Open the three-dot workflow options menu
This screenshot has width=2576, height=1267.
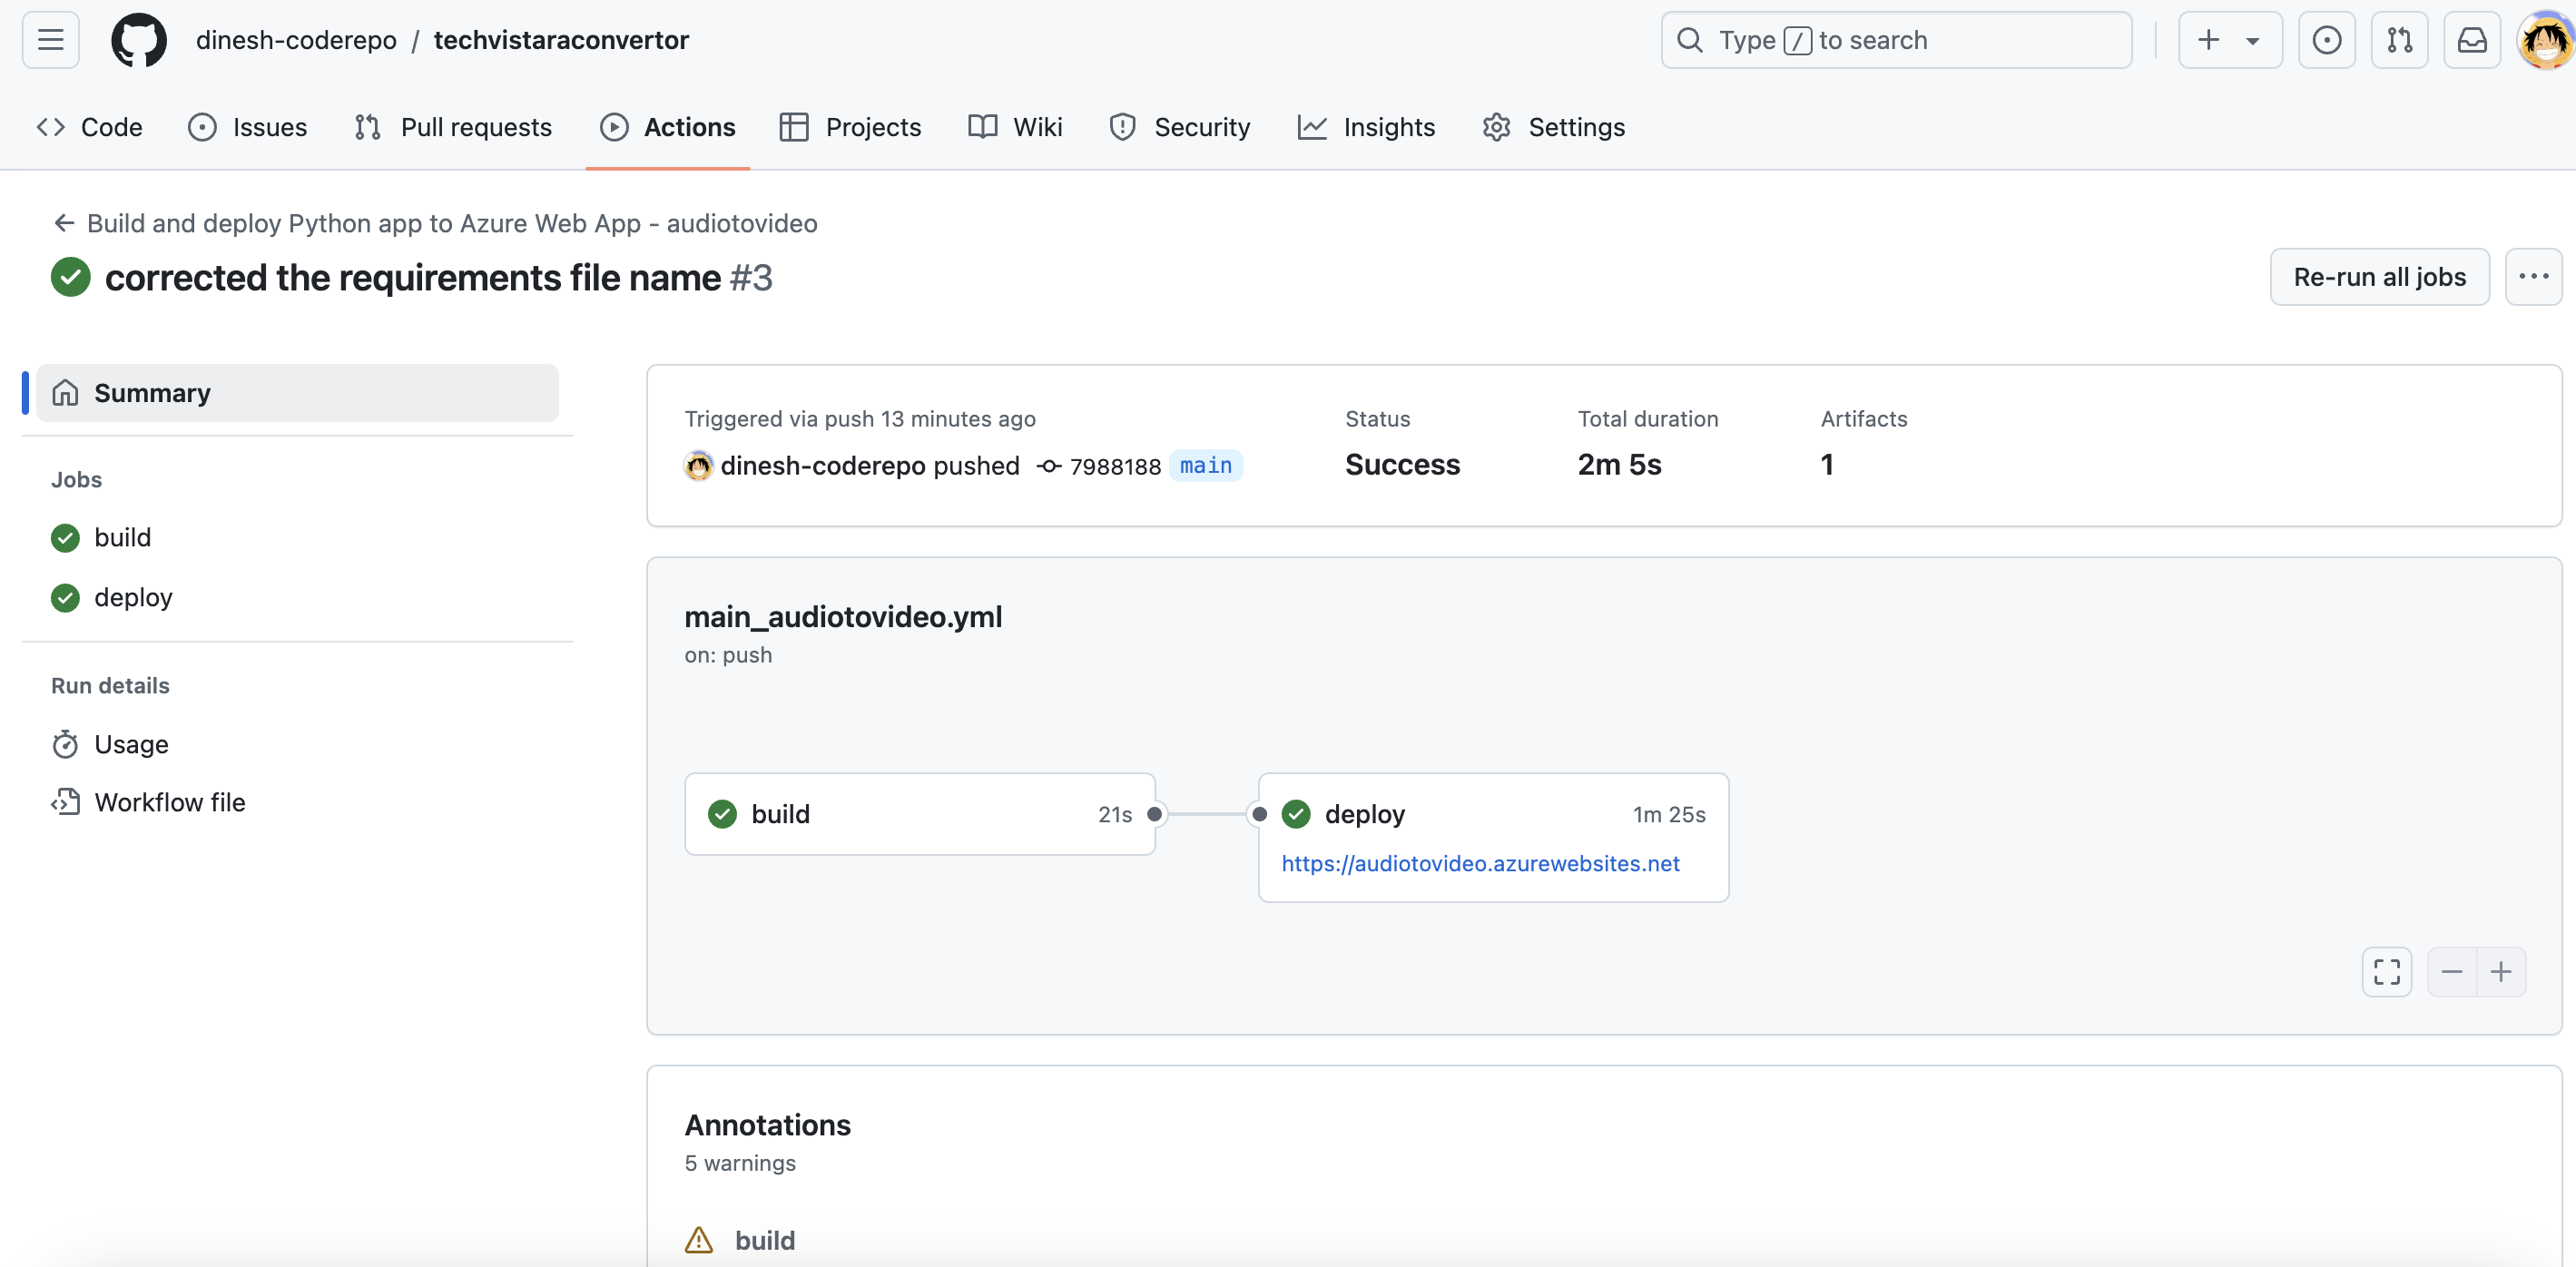[x=2533, y=277]
